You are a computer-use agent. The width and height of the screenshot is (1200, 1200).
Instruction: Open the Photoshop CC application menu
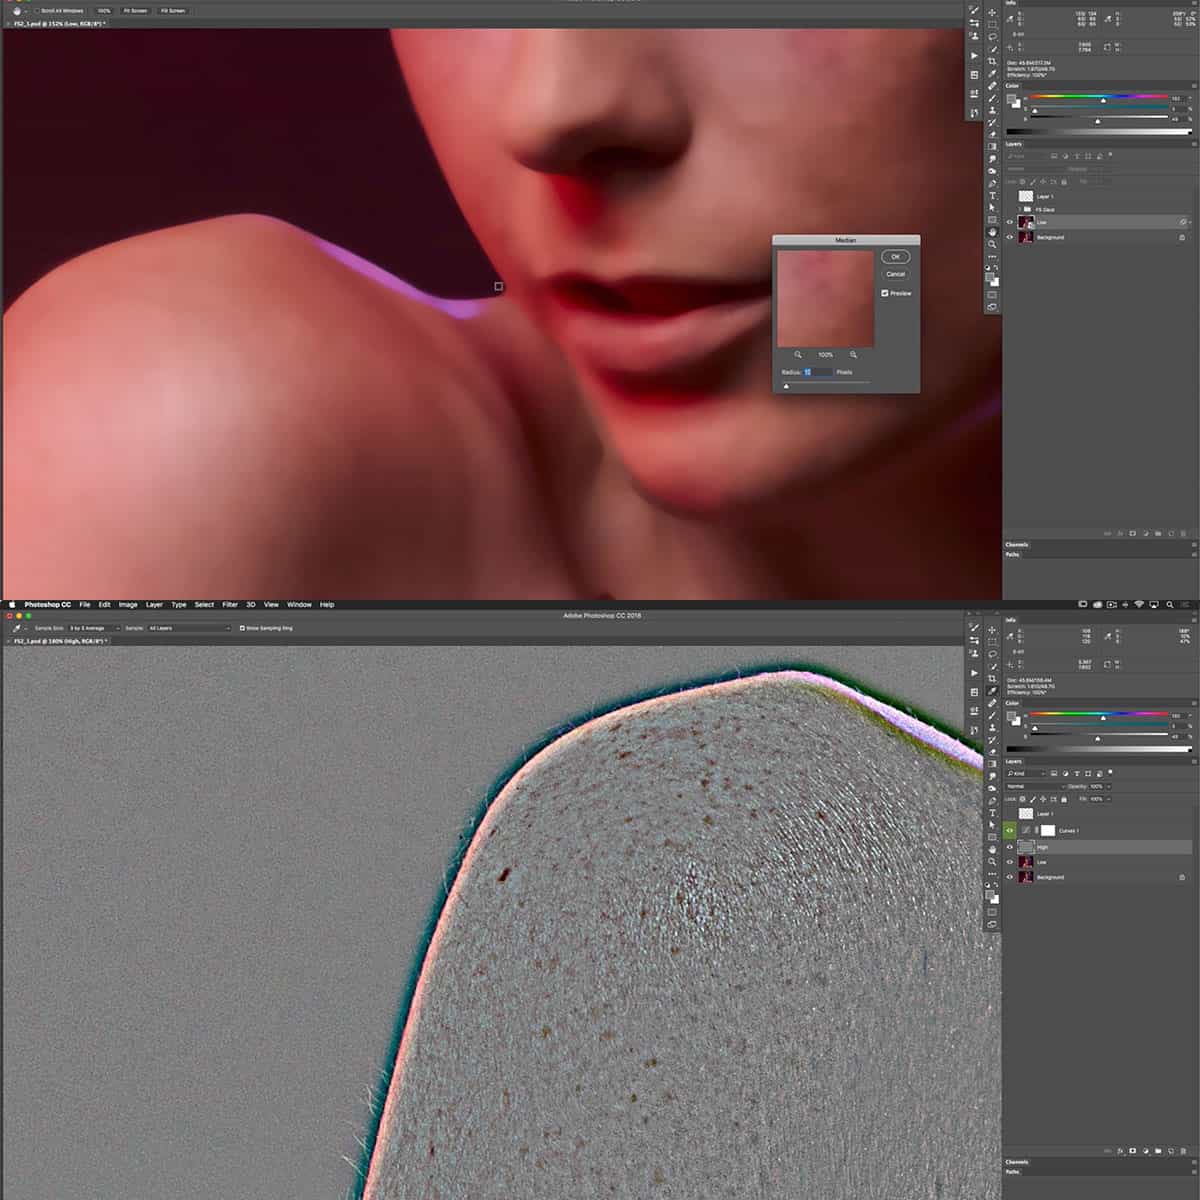(48, 604)
